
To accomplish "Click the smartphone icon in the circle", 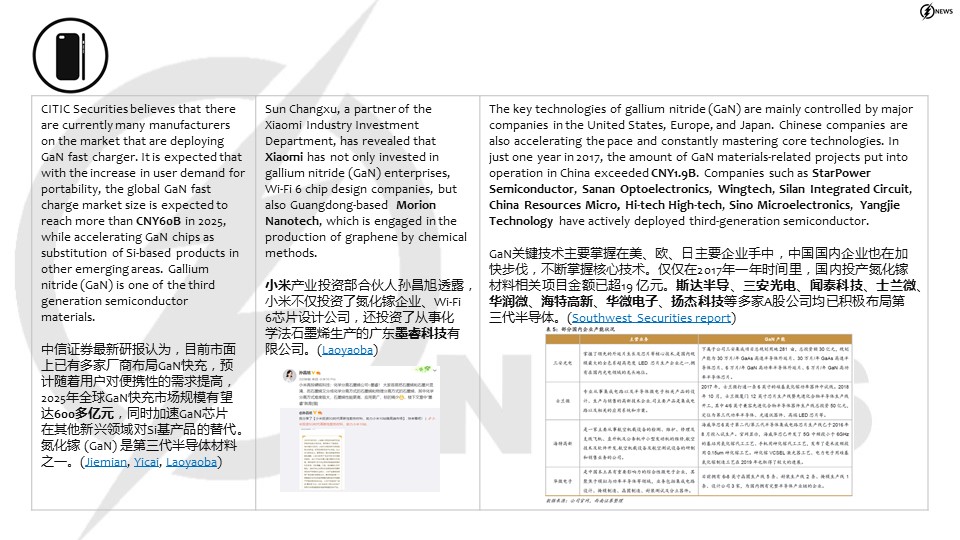I will pyautogui.click(x=70, y=56).
